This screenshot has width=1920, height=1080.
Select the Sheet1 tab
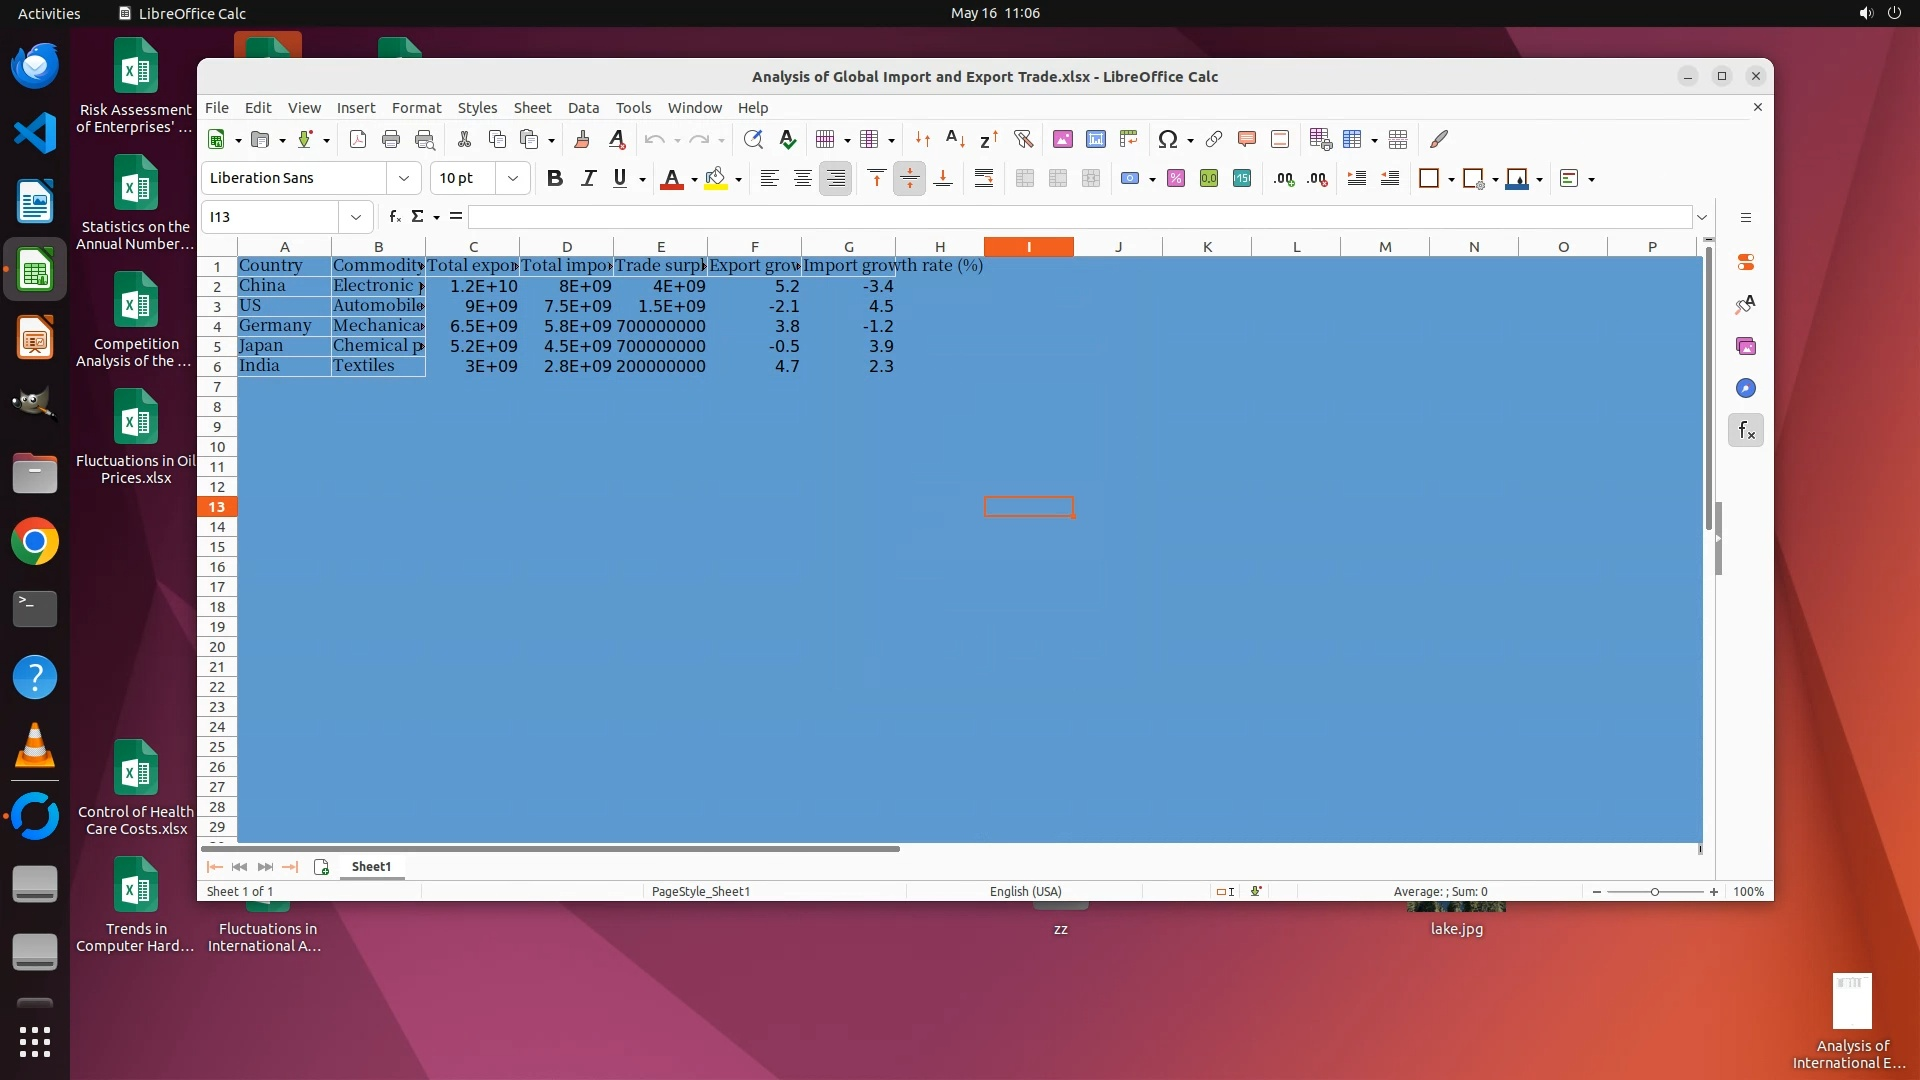tap(371, 867)
